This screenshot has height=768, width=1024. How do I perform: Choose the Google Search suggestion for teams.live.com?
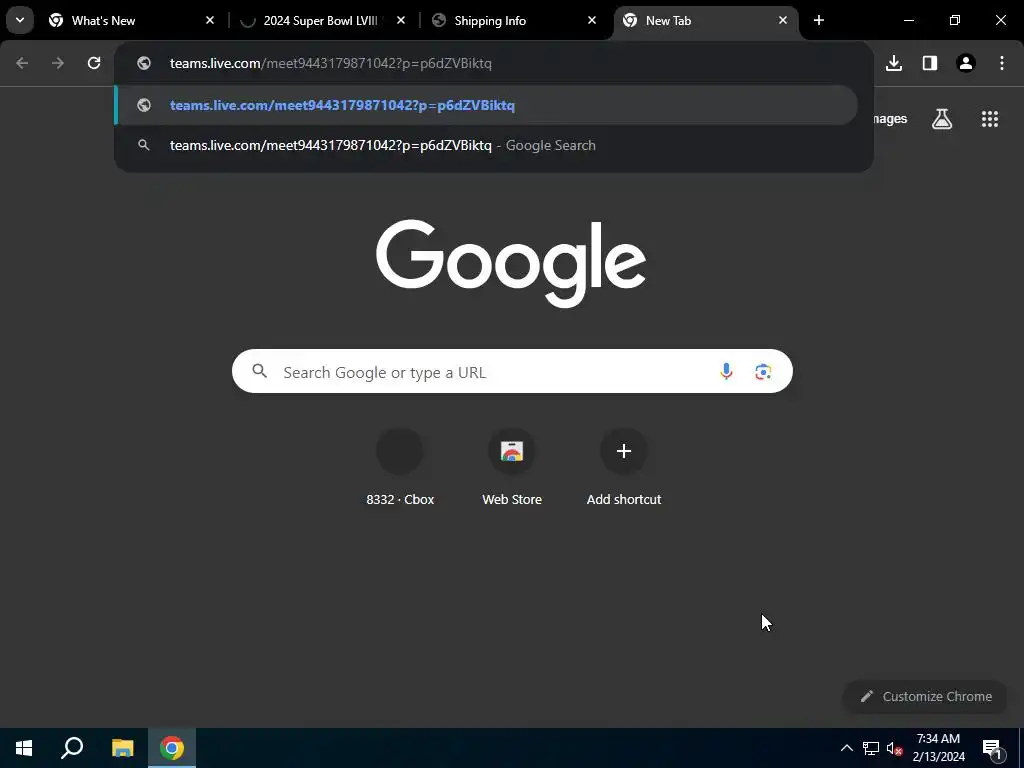pos(486,145)
